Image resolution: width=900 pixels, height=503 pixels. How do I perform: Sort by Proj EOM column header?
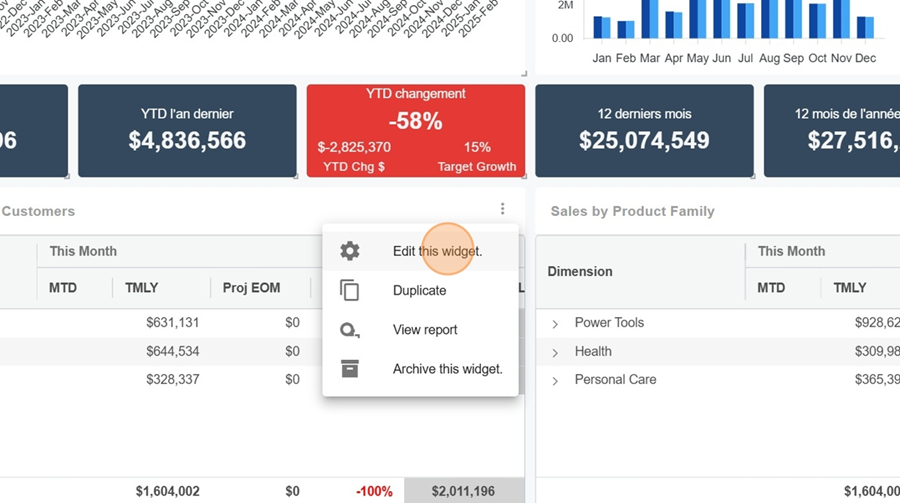(251, 288)
